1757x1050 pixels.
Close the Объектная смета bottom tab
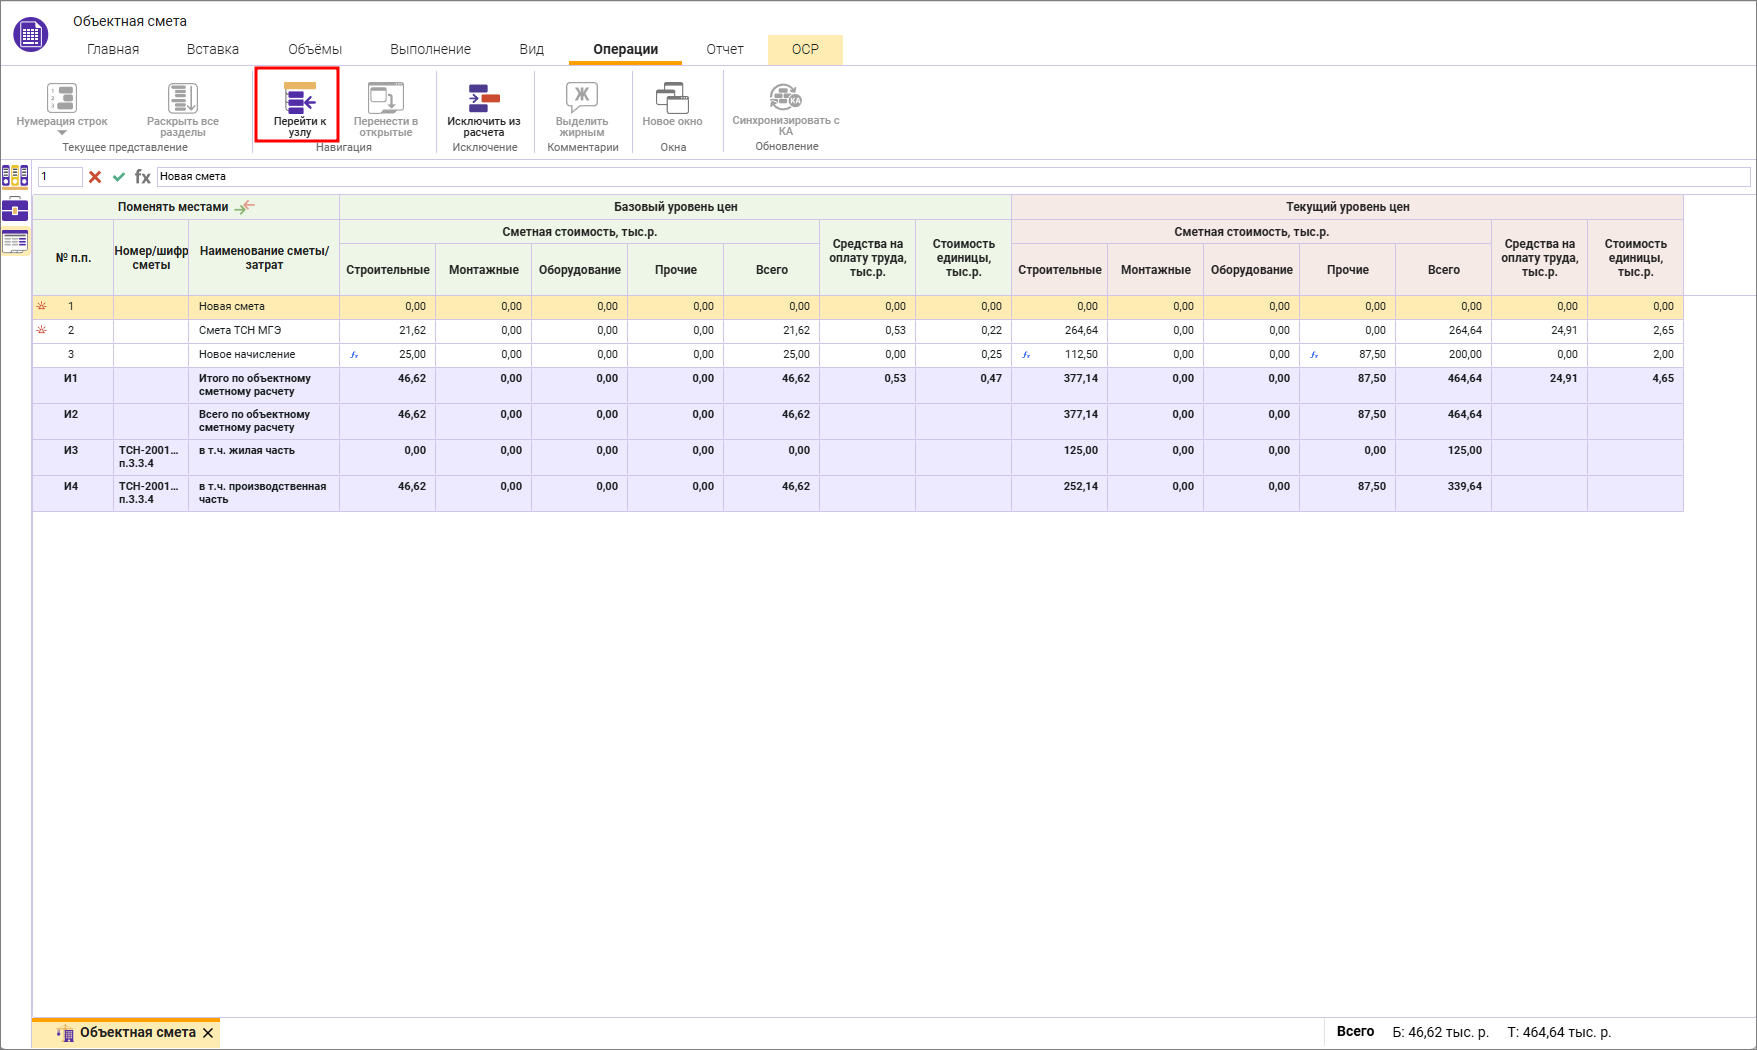pos(208,1033)
